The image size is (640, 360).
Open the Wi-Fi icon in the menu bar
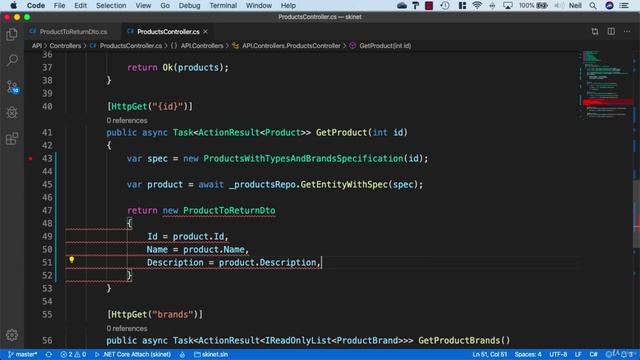coord(477,5)
